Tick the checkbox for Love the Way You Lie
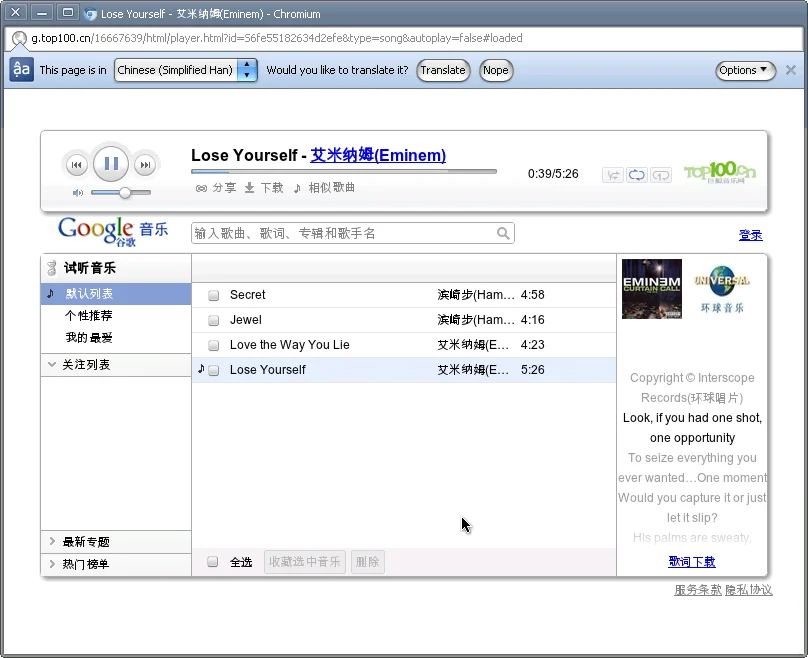The image size is (808, 658). tap(213, 345)
